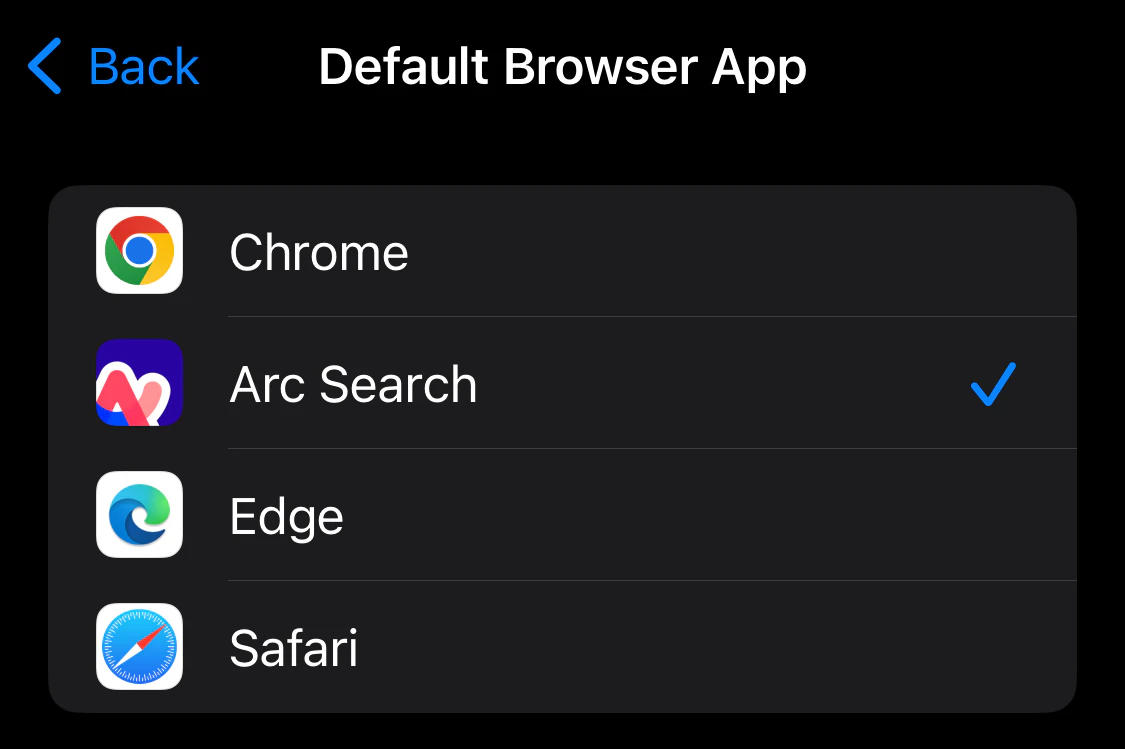Click the Chrome text label

pyautogui.click(x=319, y=253)
